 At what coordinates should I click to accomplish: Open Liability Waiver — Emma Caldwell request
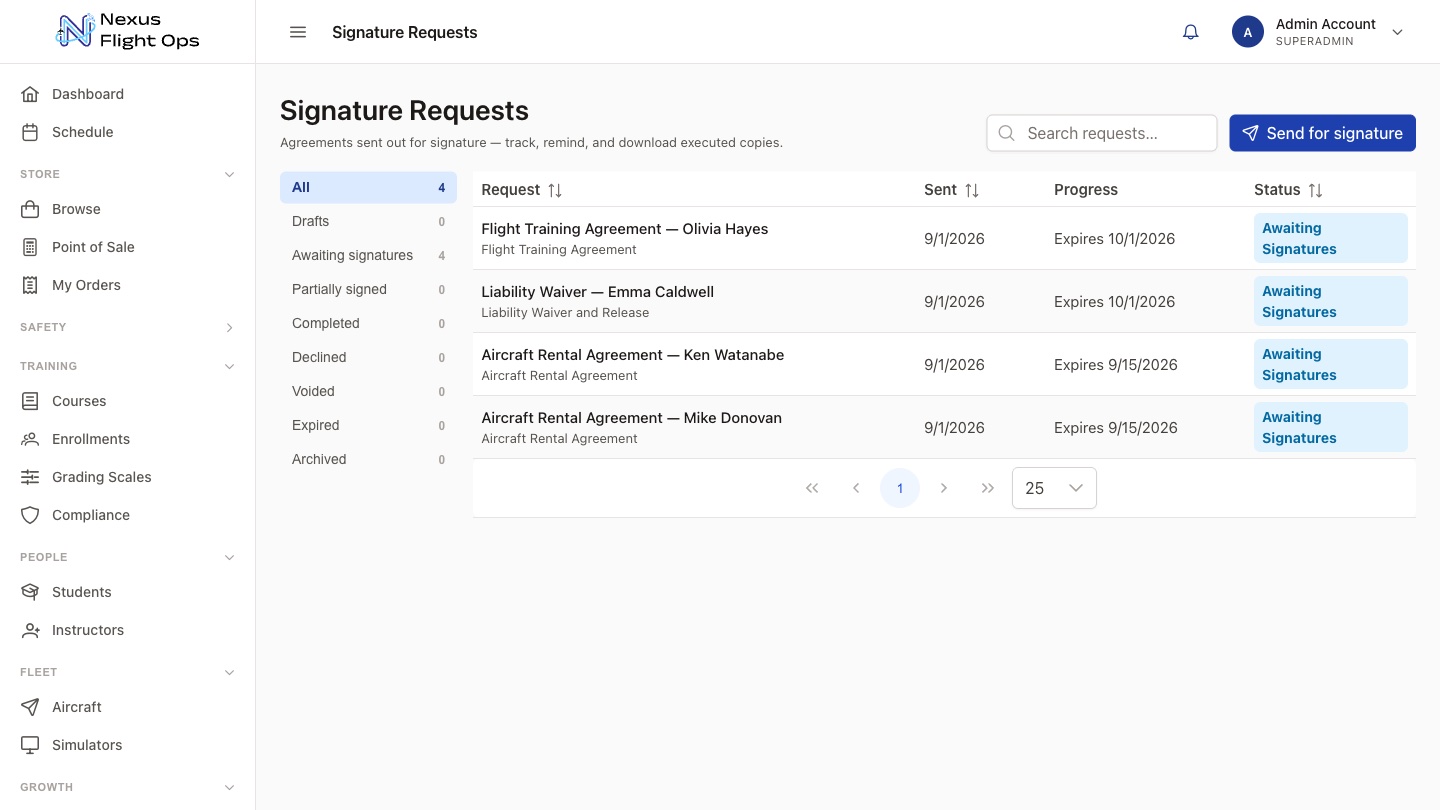[944, 301]
